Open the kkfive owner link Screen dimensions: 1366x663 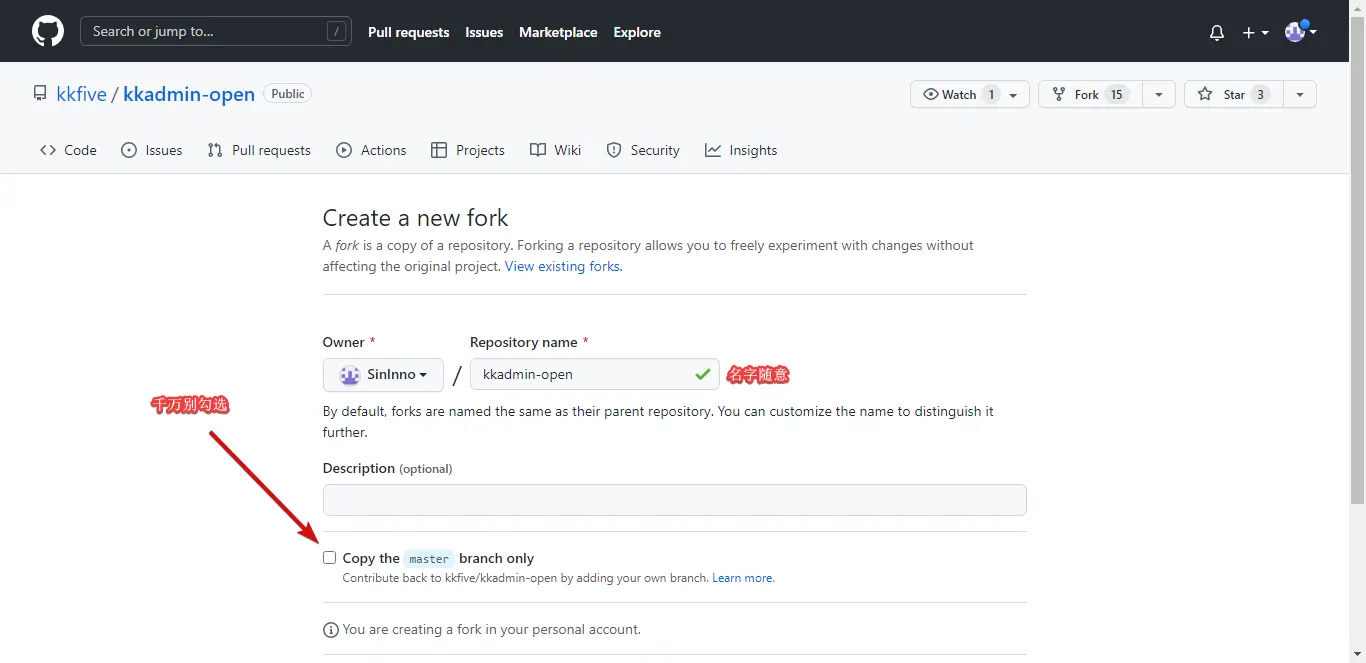click(82, 94)
